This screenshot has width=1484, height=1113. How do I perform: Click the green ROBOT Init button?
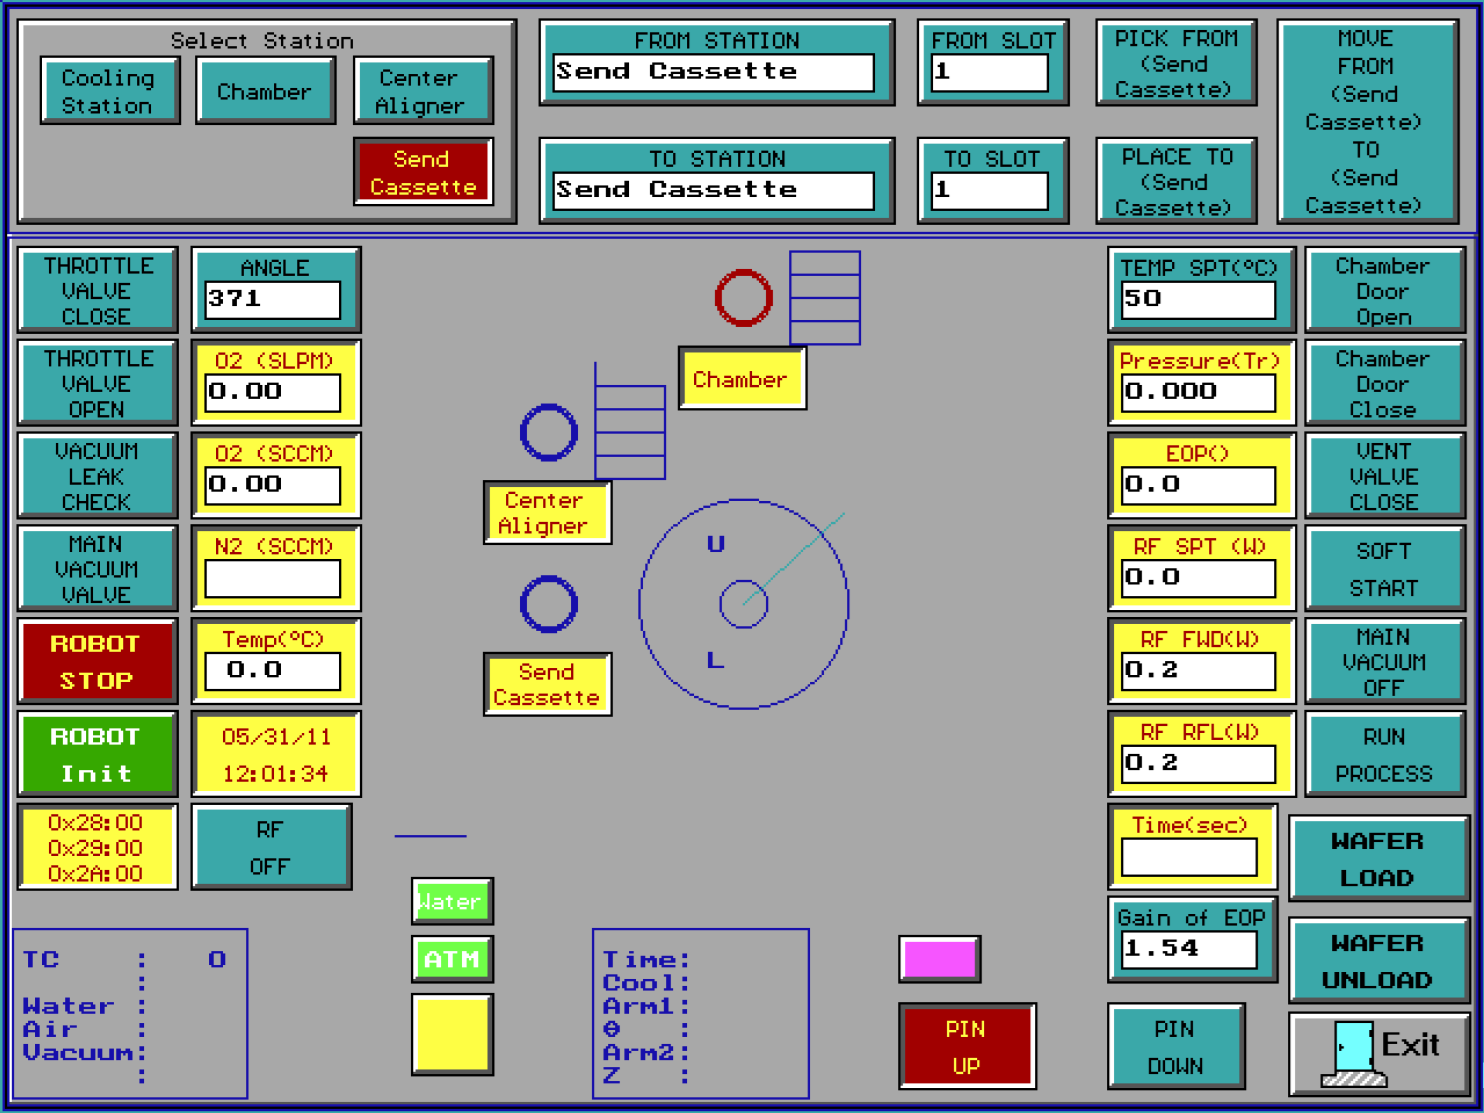click(98, 755)
